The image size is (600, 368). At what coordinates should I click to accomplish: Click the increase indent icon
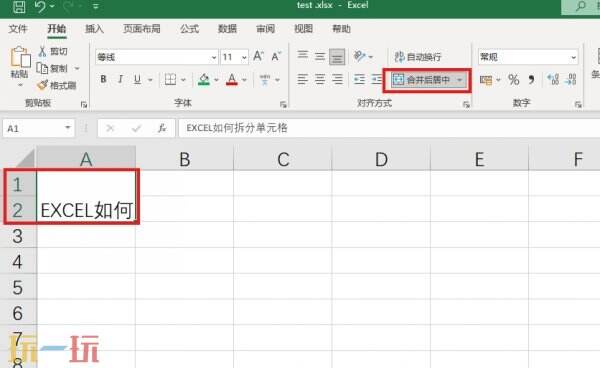pyautogui.click(x=377, y=80)
